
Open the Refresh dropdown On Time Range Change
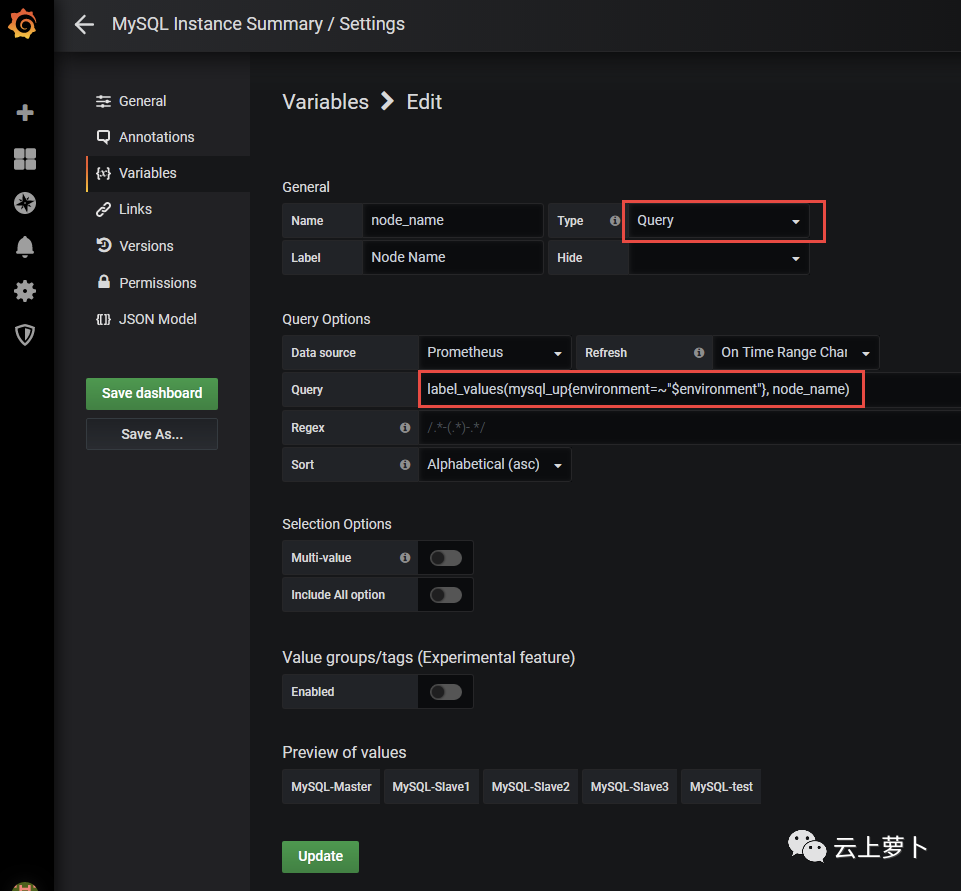tap(796, 352)
